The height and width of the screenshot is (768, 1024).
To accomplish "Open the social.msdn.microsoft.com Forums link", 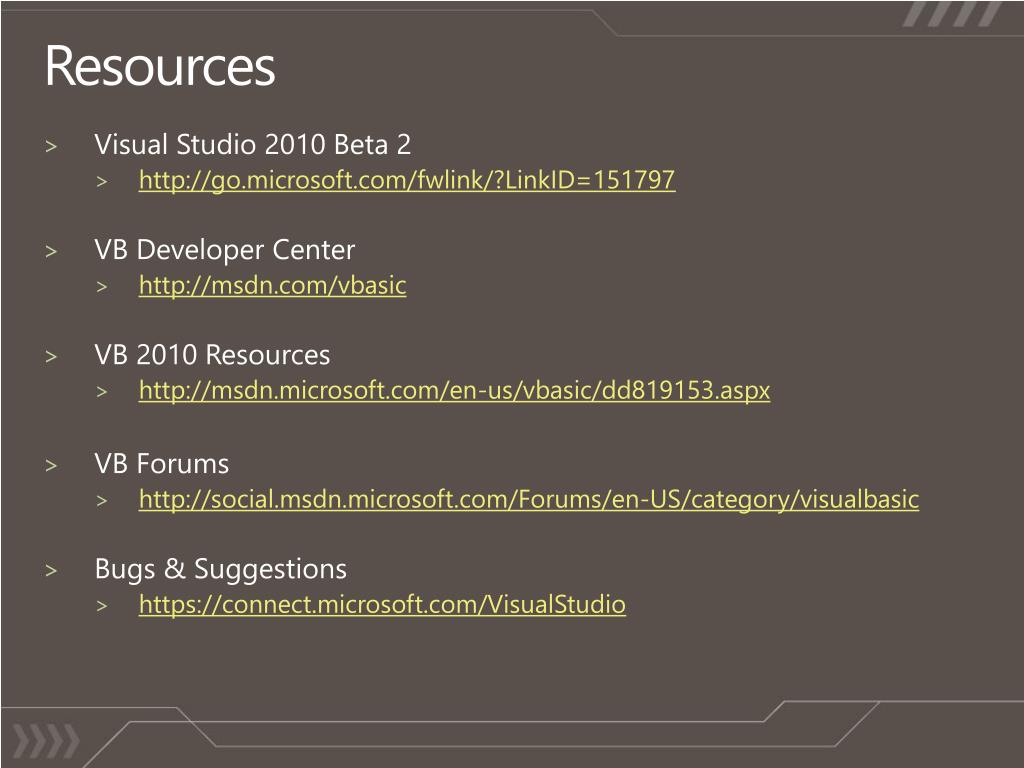I will [x=529, y=500].
